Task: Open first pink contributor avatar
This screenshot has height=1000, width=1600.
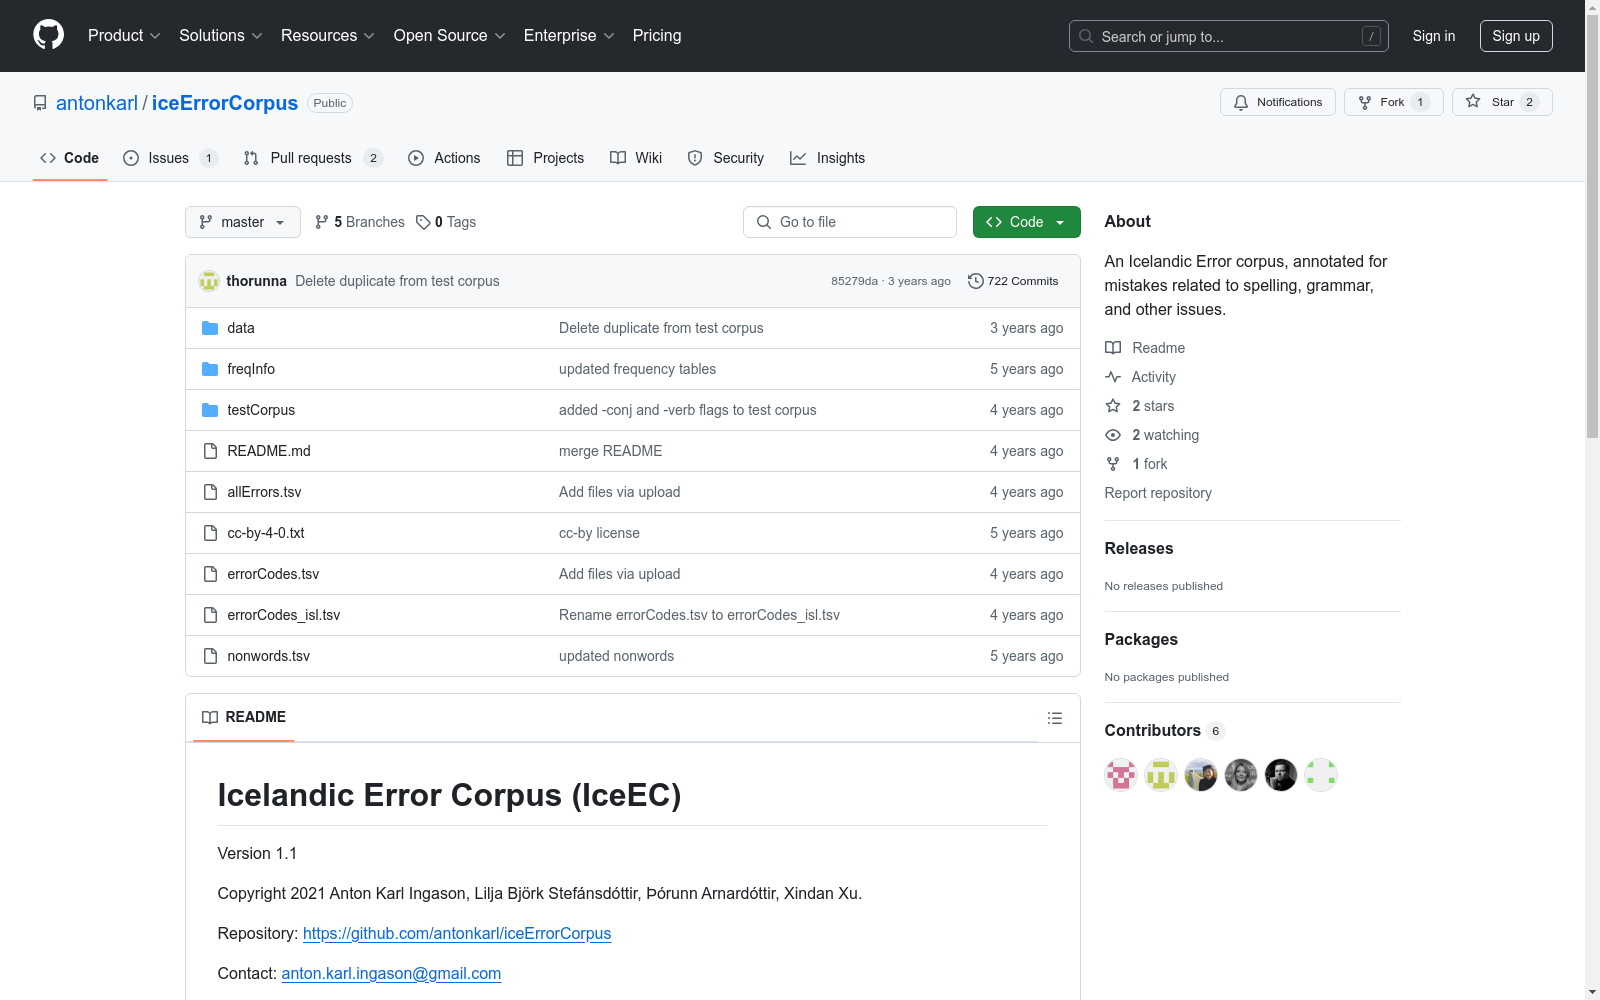Action: [x=1121, y=775]
